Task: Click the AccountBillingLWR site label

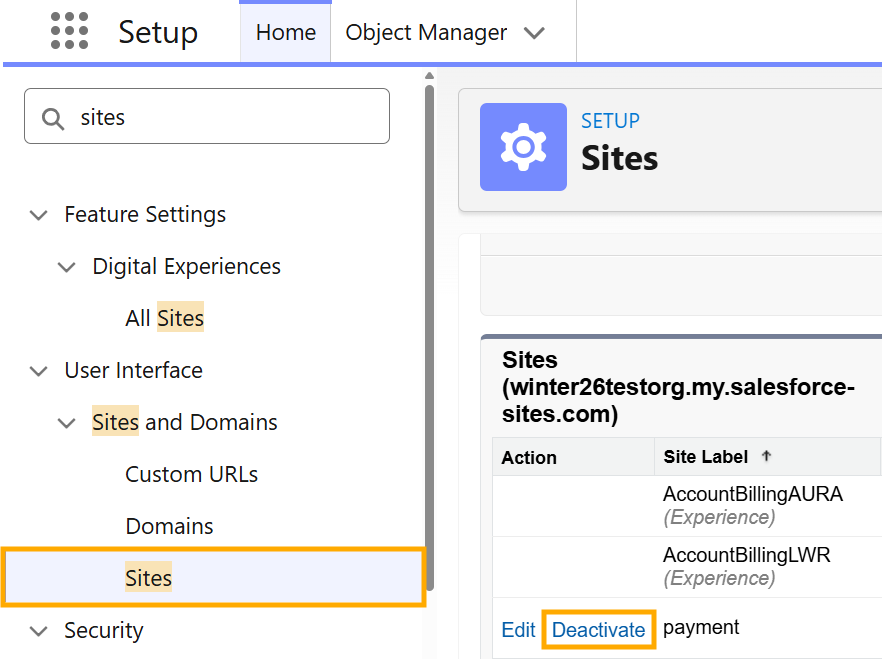Action: (x=746, y=555)
